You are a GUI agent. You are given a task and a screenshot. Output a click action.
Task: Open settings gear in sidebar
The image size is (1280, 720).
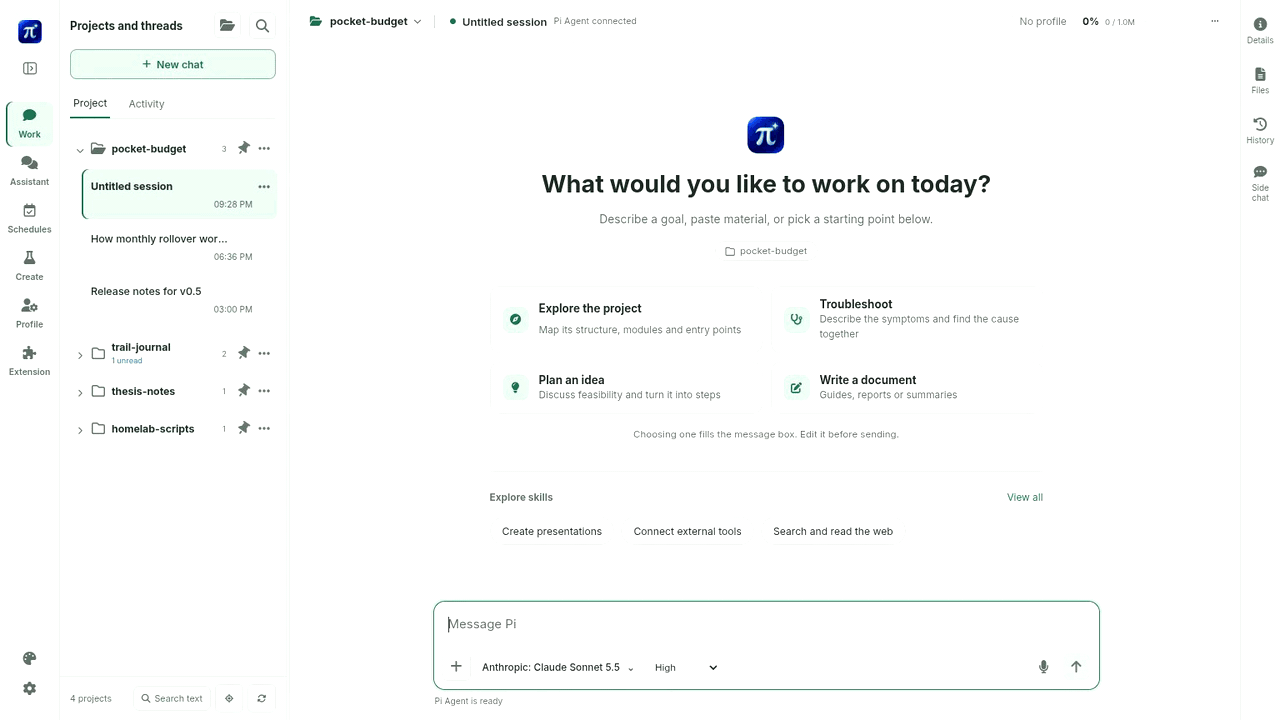click(x=30, y=688)
